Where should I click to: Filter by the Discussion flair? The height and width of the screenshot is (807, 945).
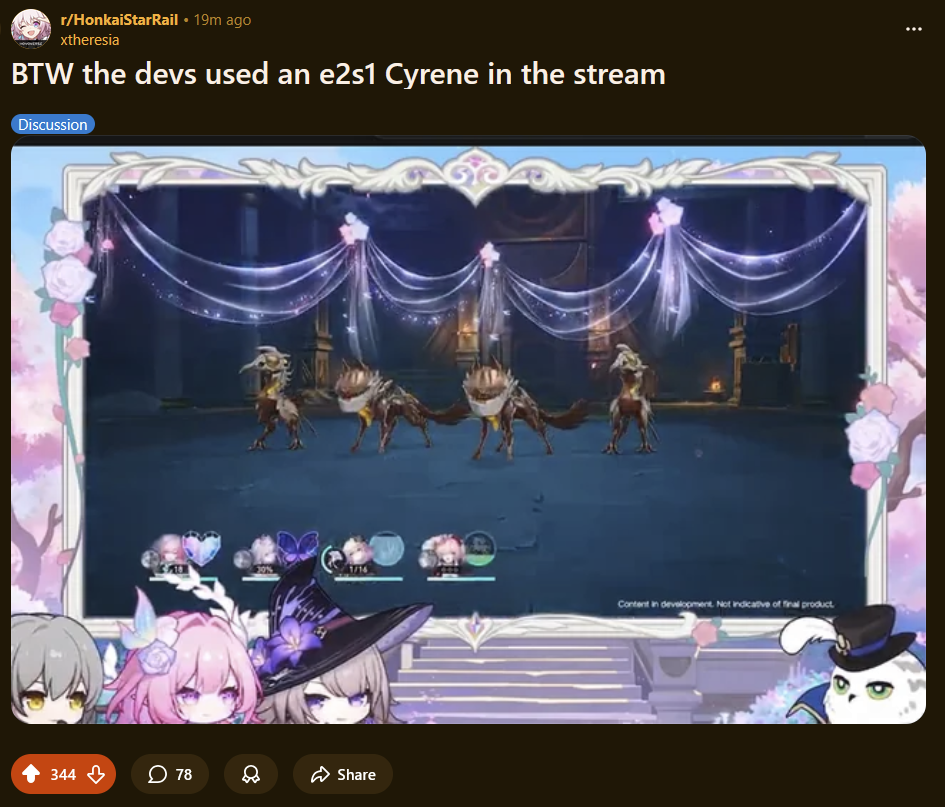pos(53,124)
